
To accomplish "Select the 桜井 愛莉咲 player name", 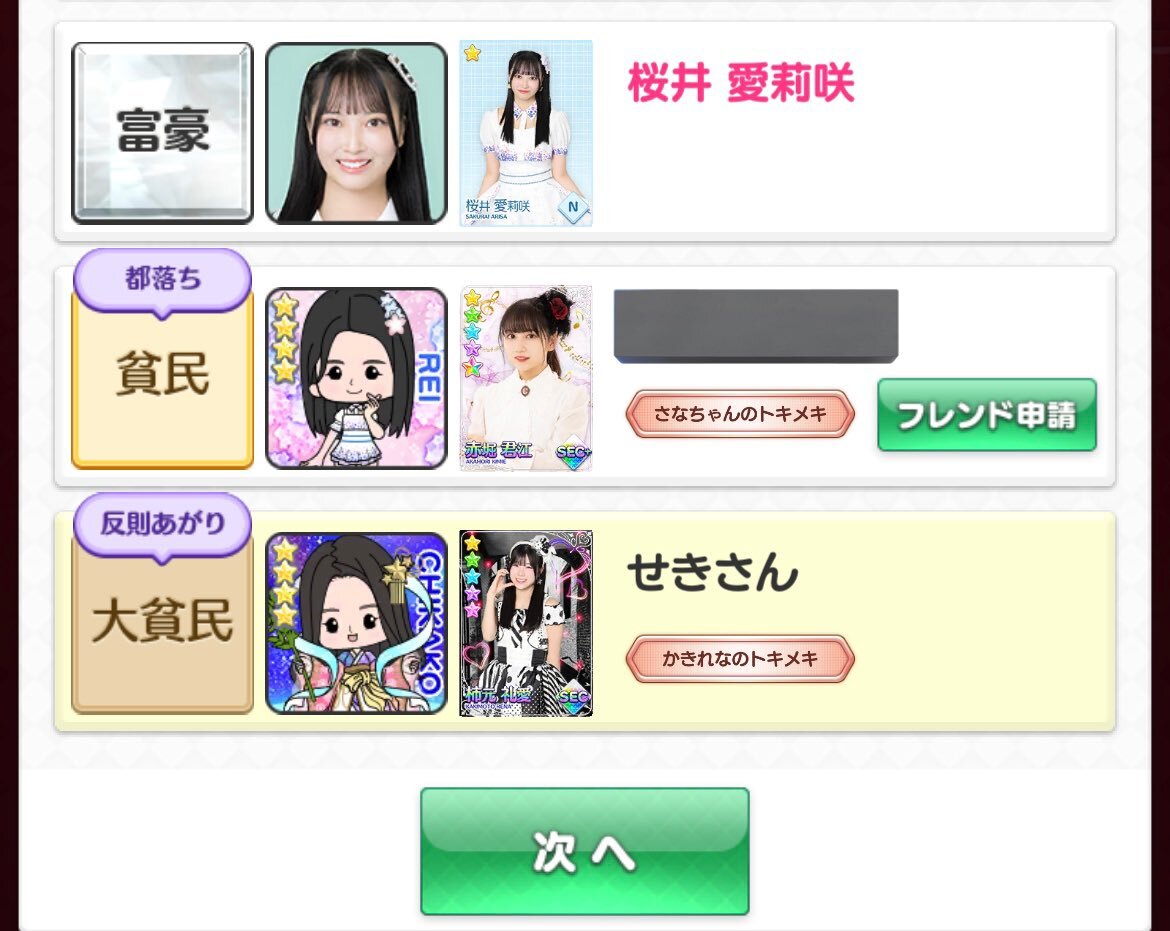I will pyautogui.click(x=741, y=82).
